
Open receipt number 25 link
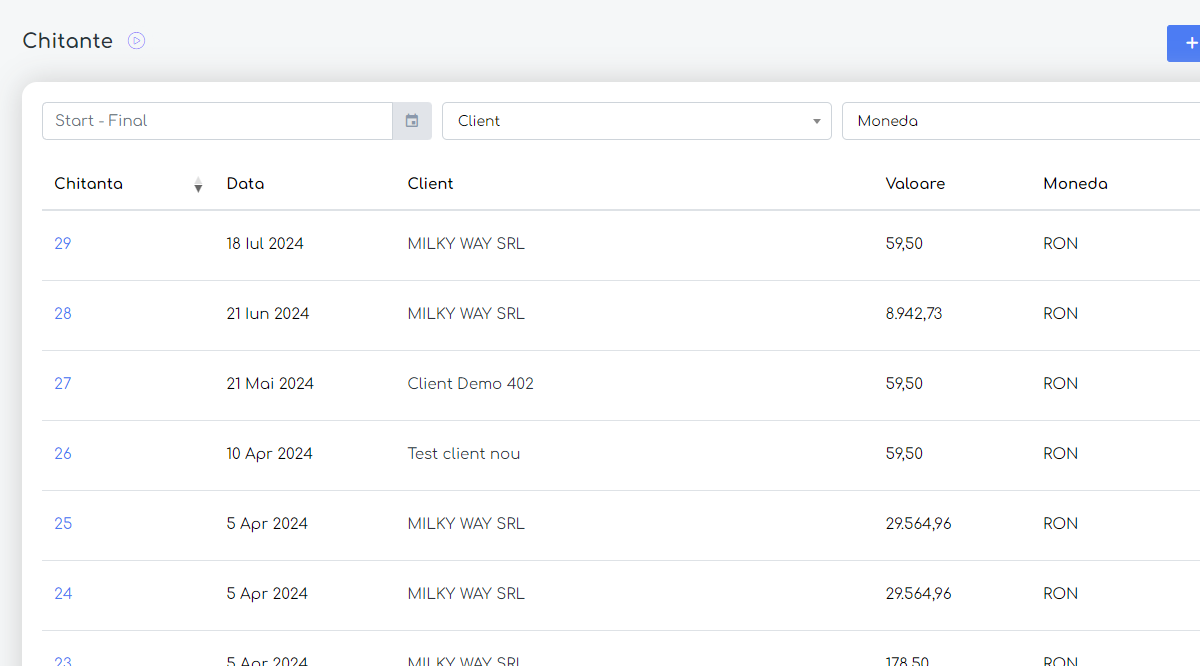63,524
